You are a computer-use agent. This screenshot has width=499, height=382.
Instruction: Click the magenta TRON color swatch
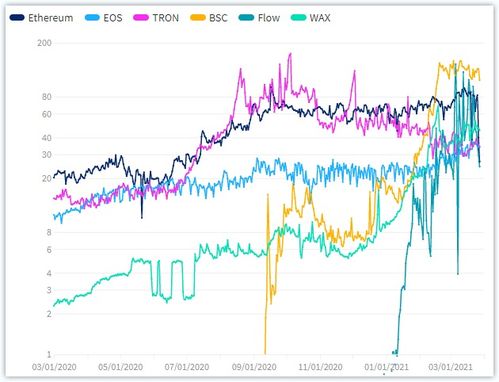click(x=141, y=18)
